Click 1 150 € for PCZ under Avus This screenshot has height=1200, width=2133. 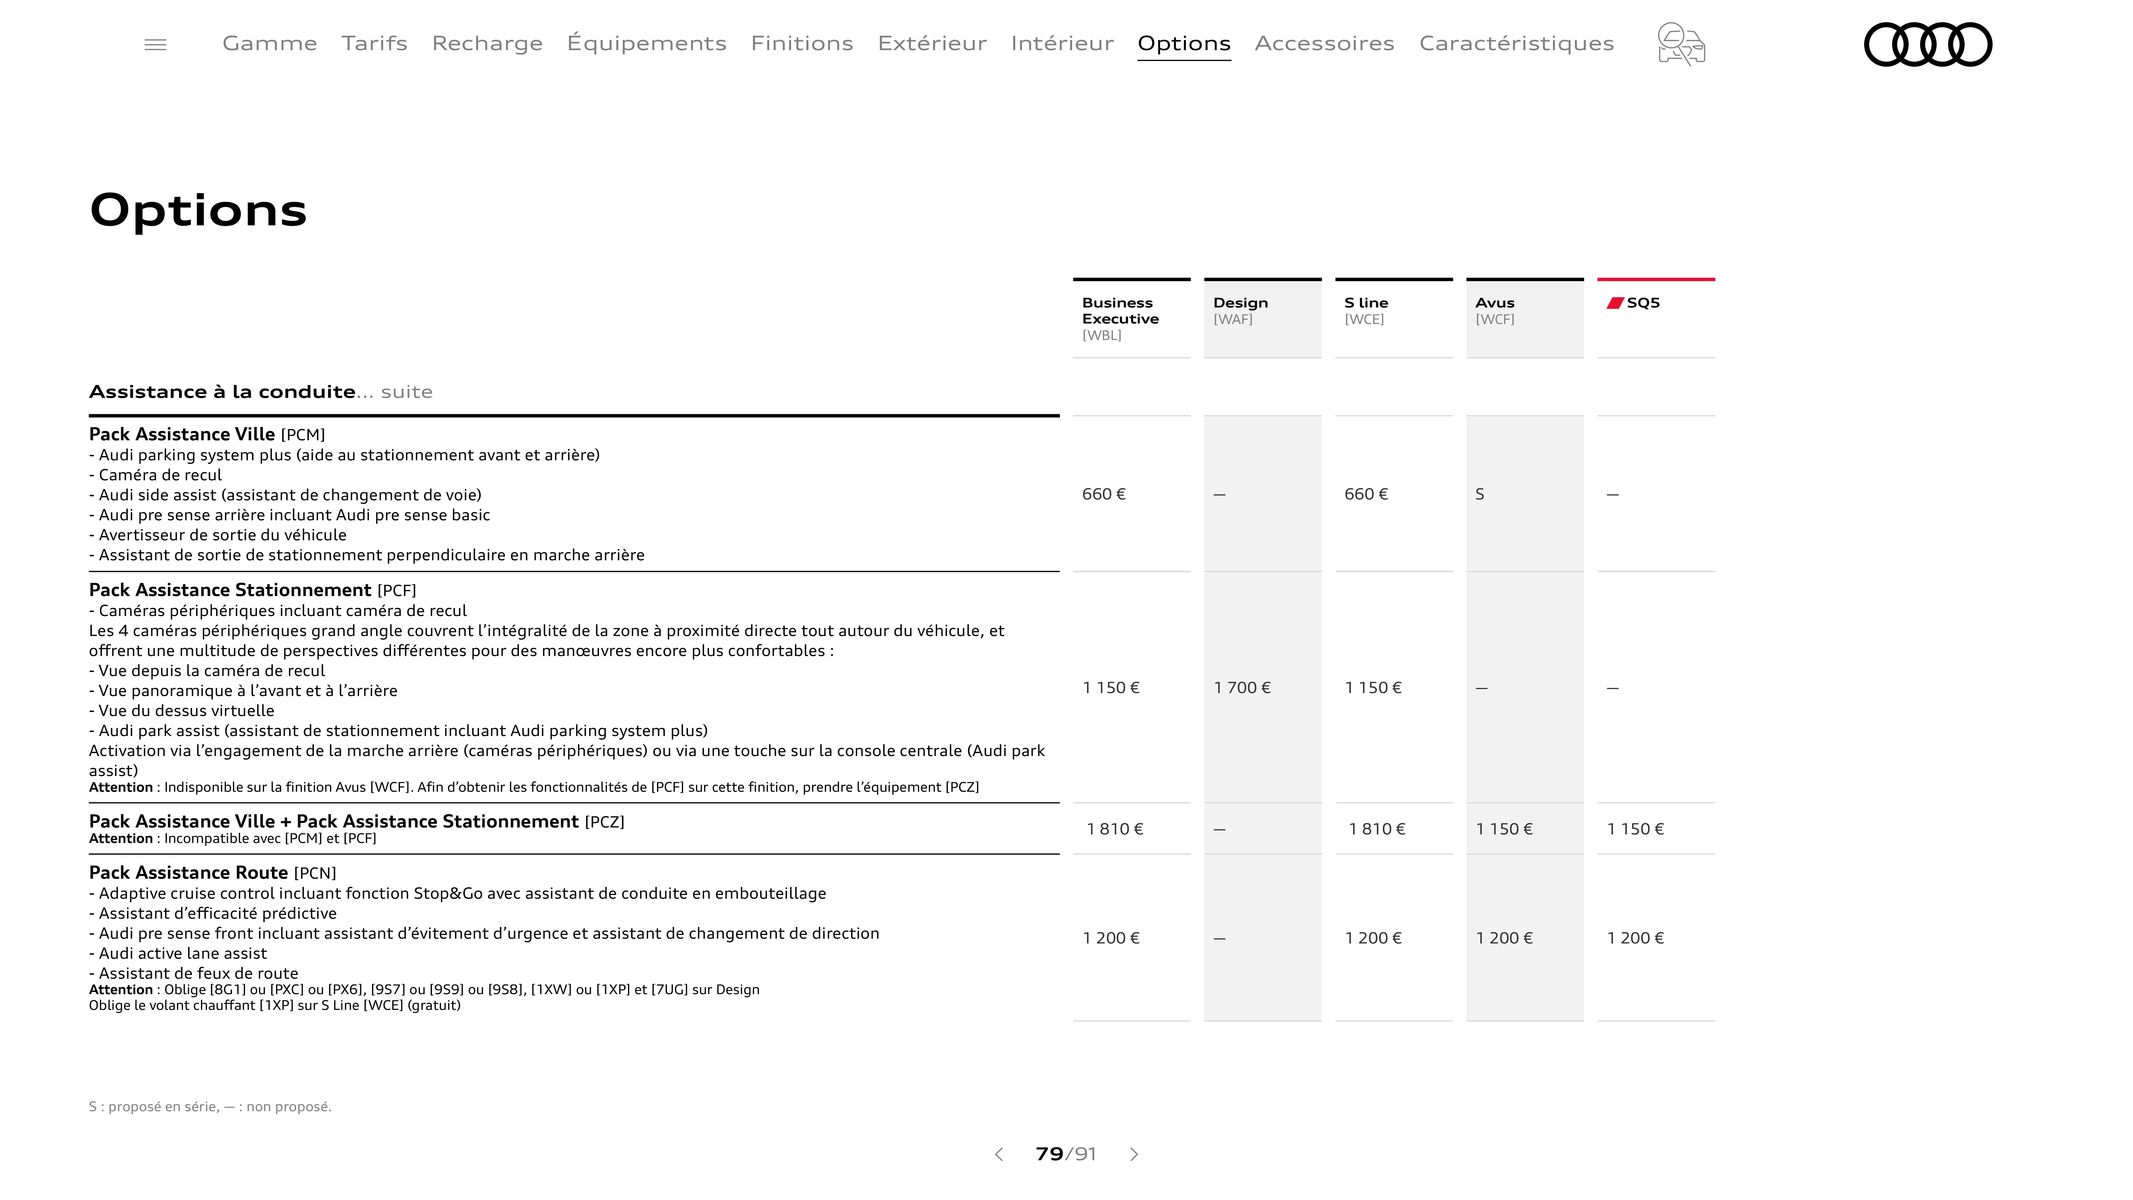(x=1504, y=829)
